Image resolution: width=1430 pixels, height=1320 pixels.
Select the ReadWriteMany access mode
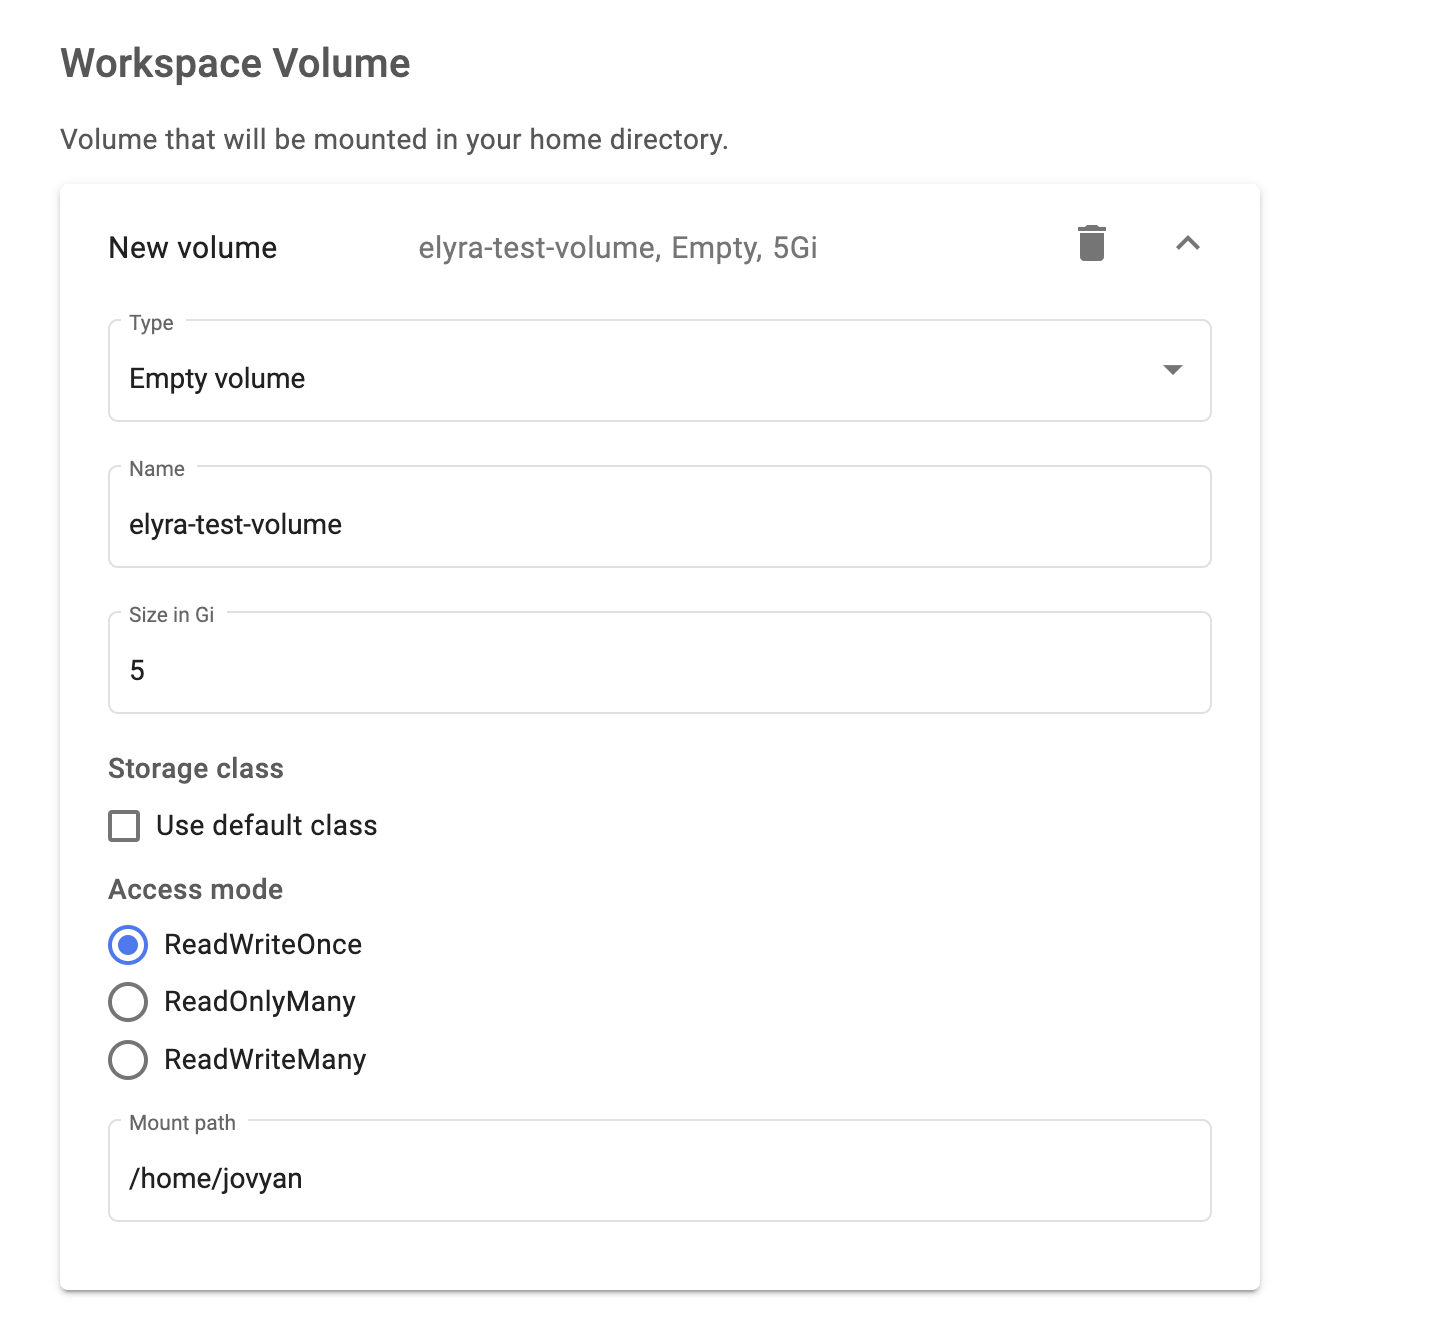click(127, 1059)
